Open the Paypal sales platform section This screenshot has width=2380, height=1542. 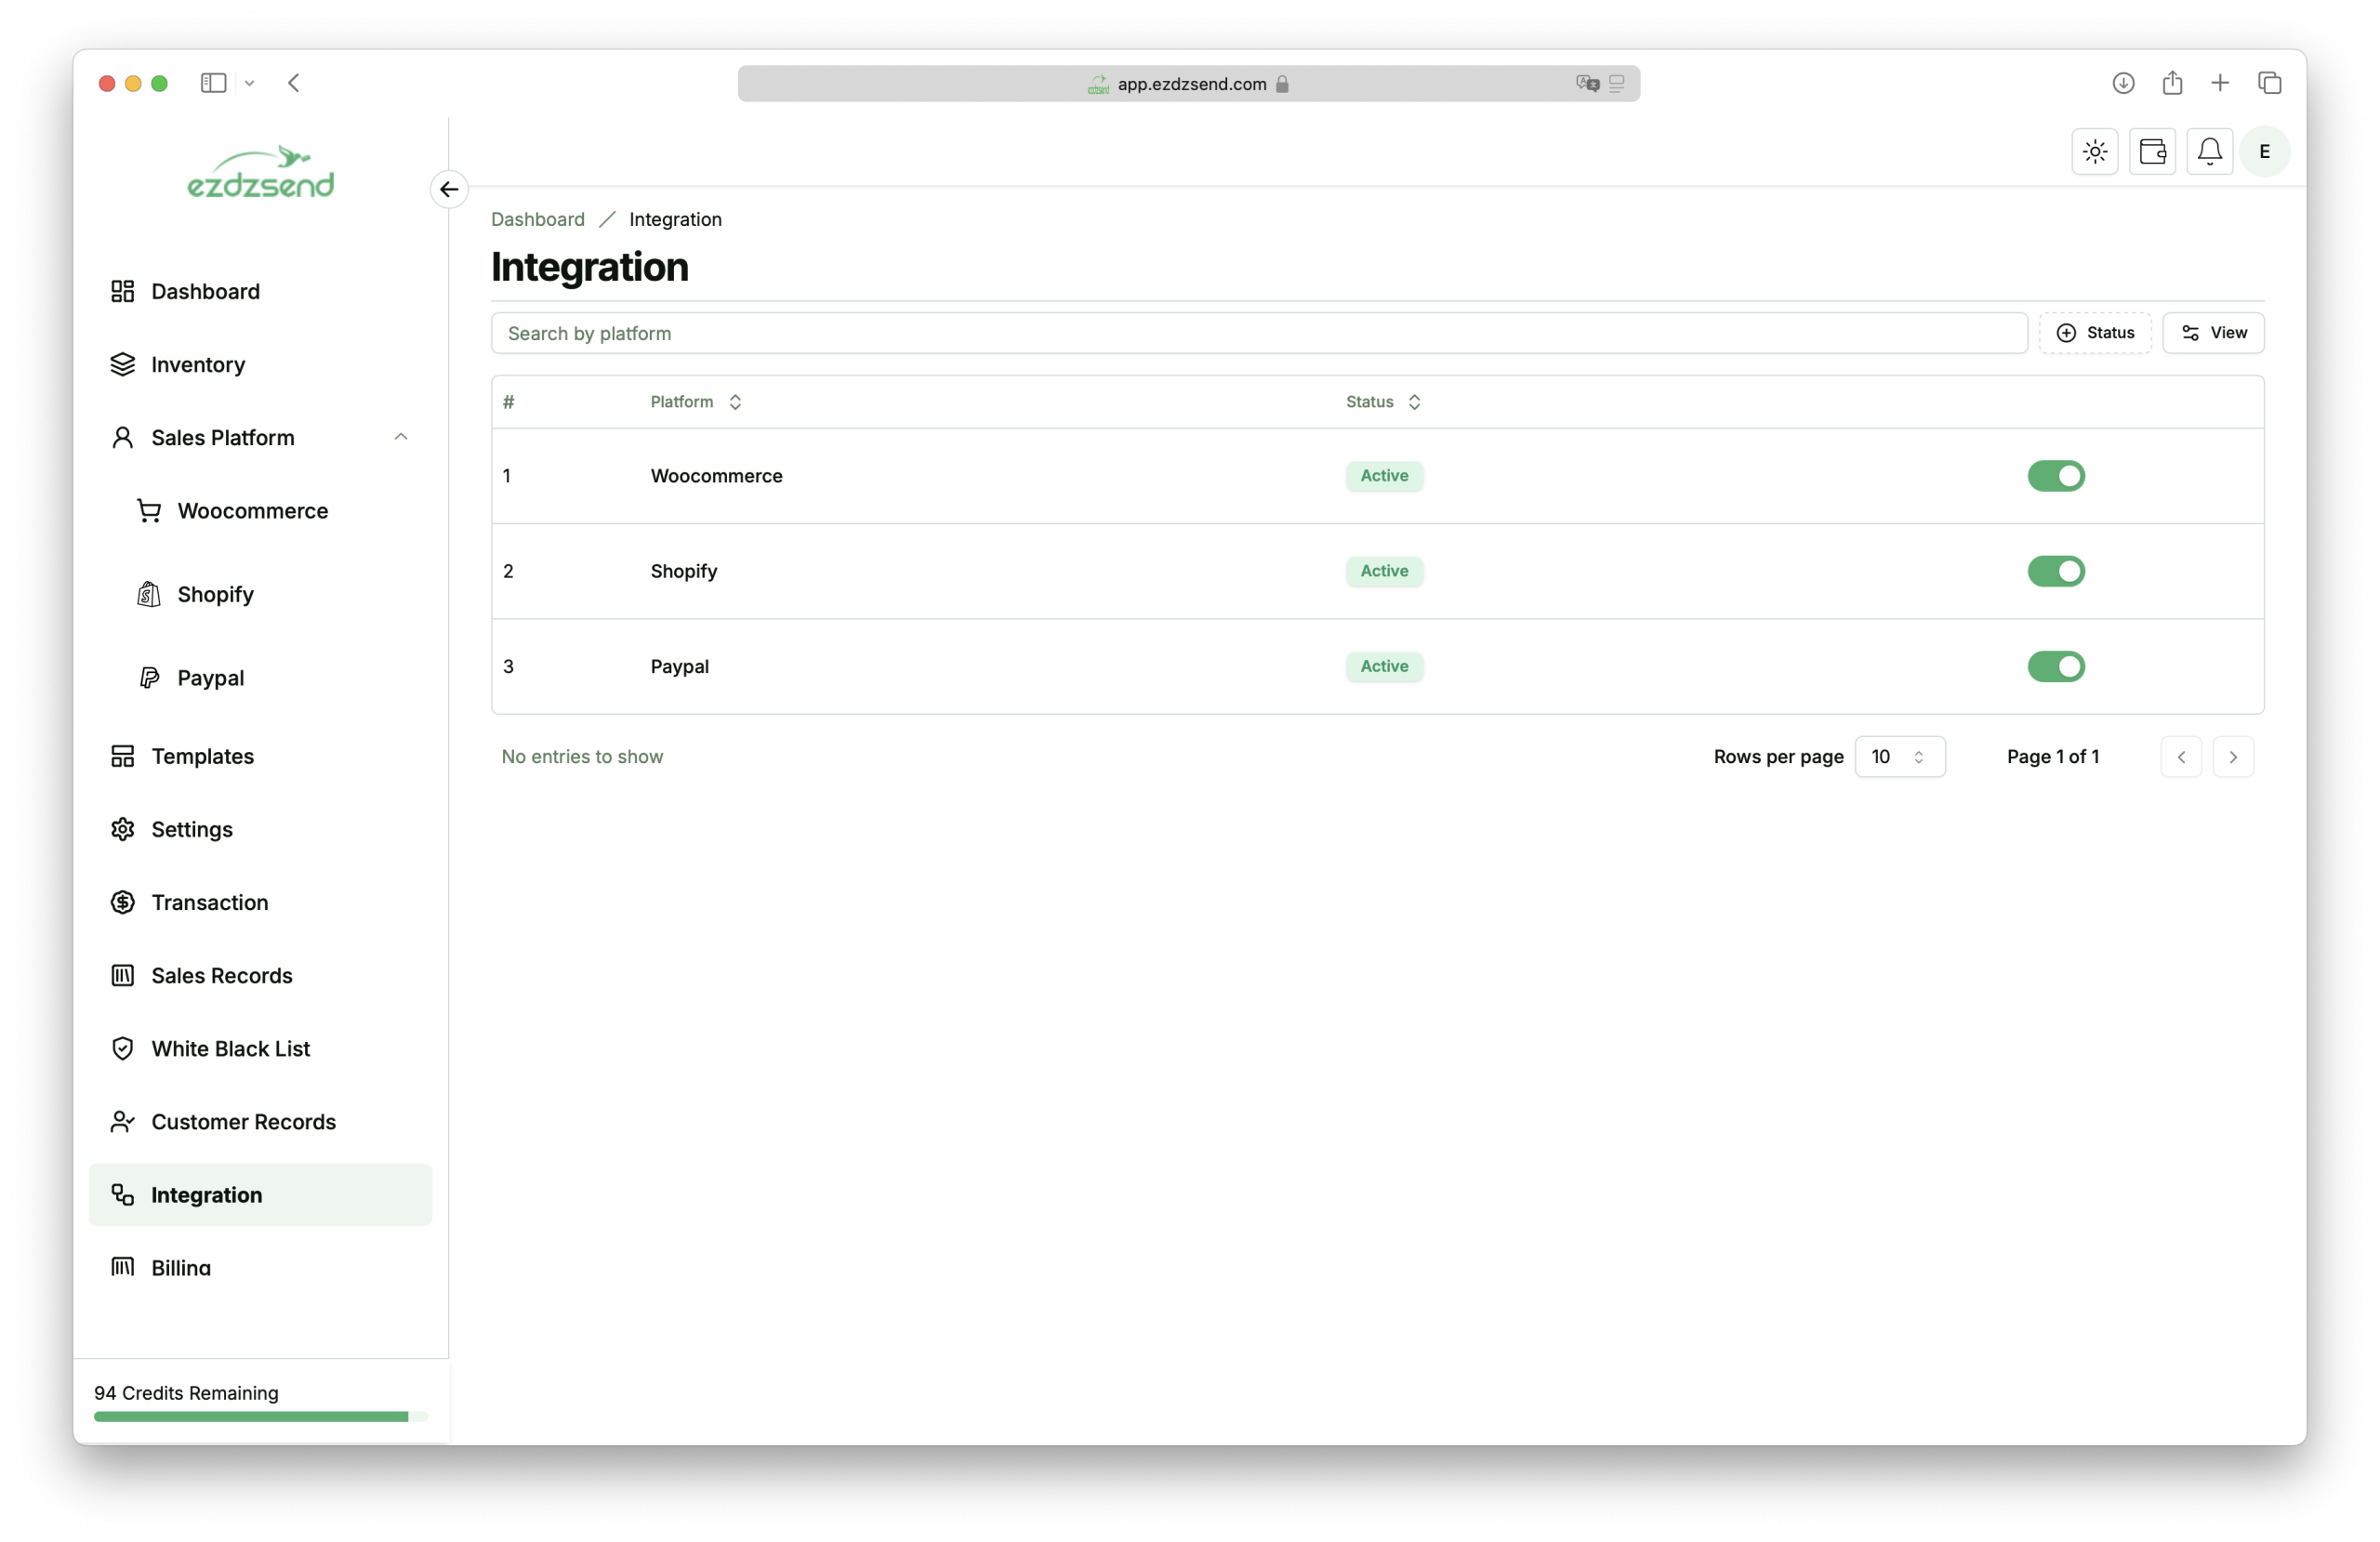tap(210, 677)
